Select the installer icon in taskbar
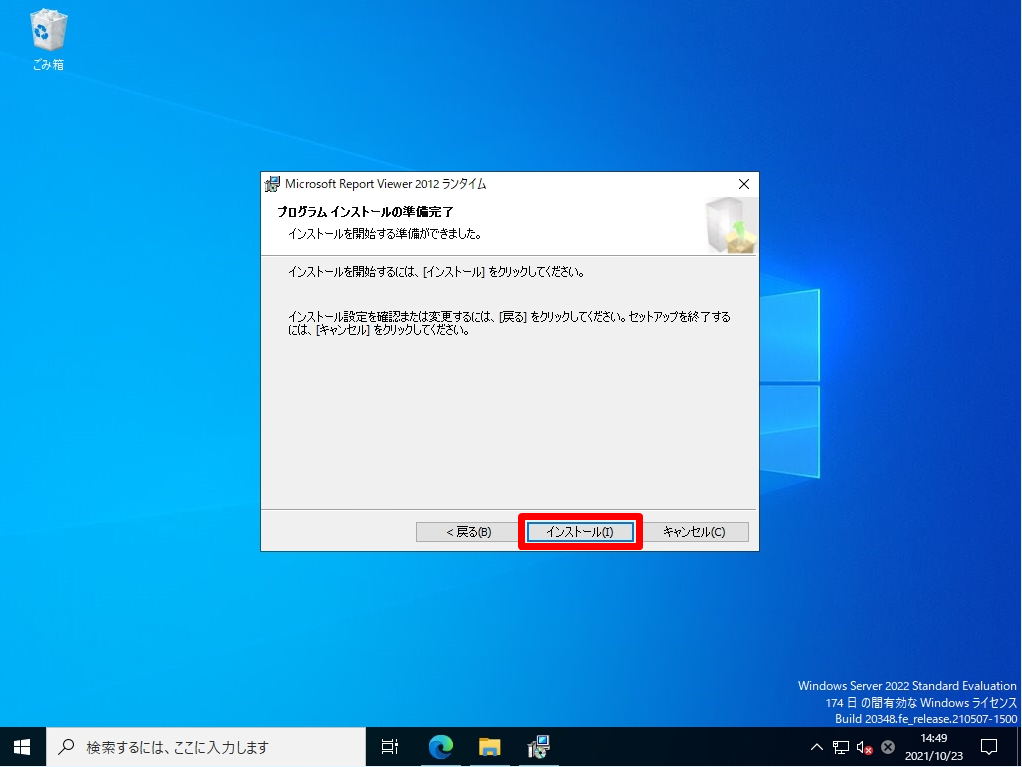Image resolution: width=1022 pixels, height=767 pixels. point(539,747)
